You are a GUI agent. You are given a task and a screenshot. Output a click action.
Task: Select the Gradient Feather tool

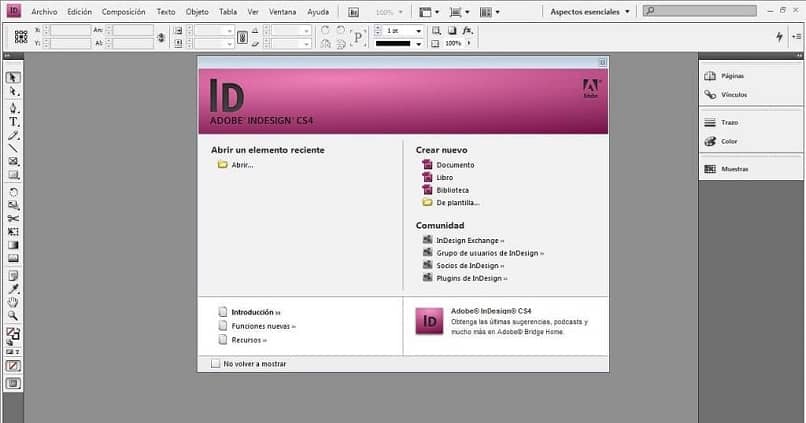click(13, 258)
